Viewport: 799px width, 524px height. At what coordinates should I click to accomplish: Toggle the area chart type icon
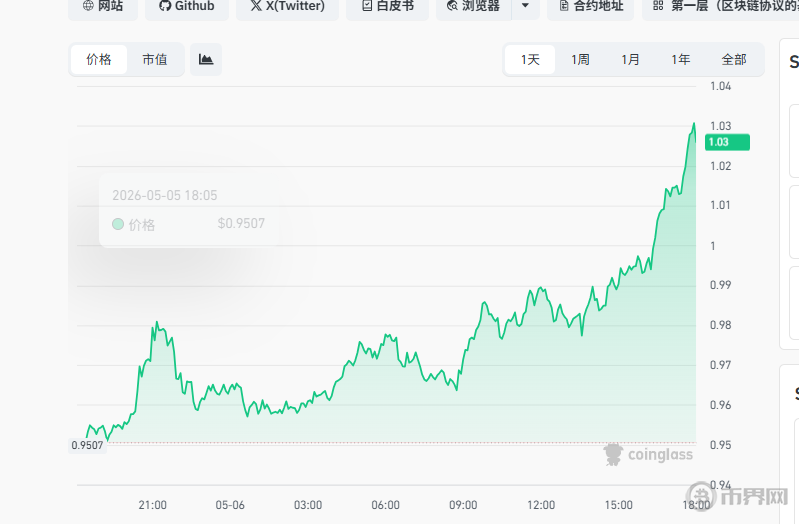click(206, 60)
